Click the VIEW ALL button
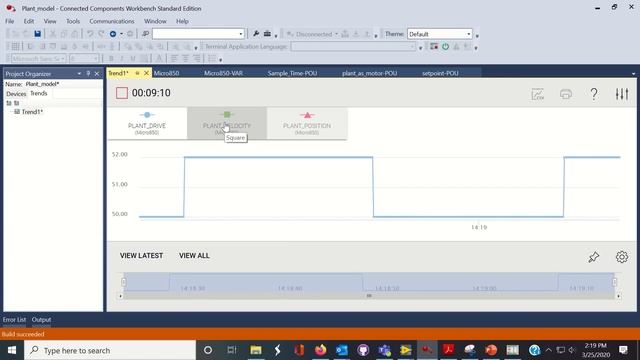The image size is (640, 360). [x=194, y=256]
